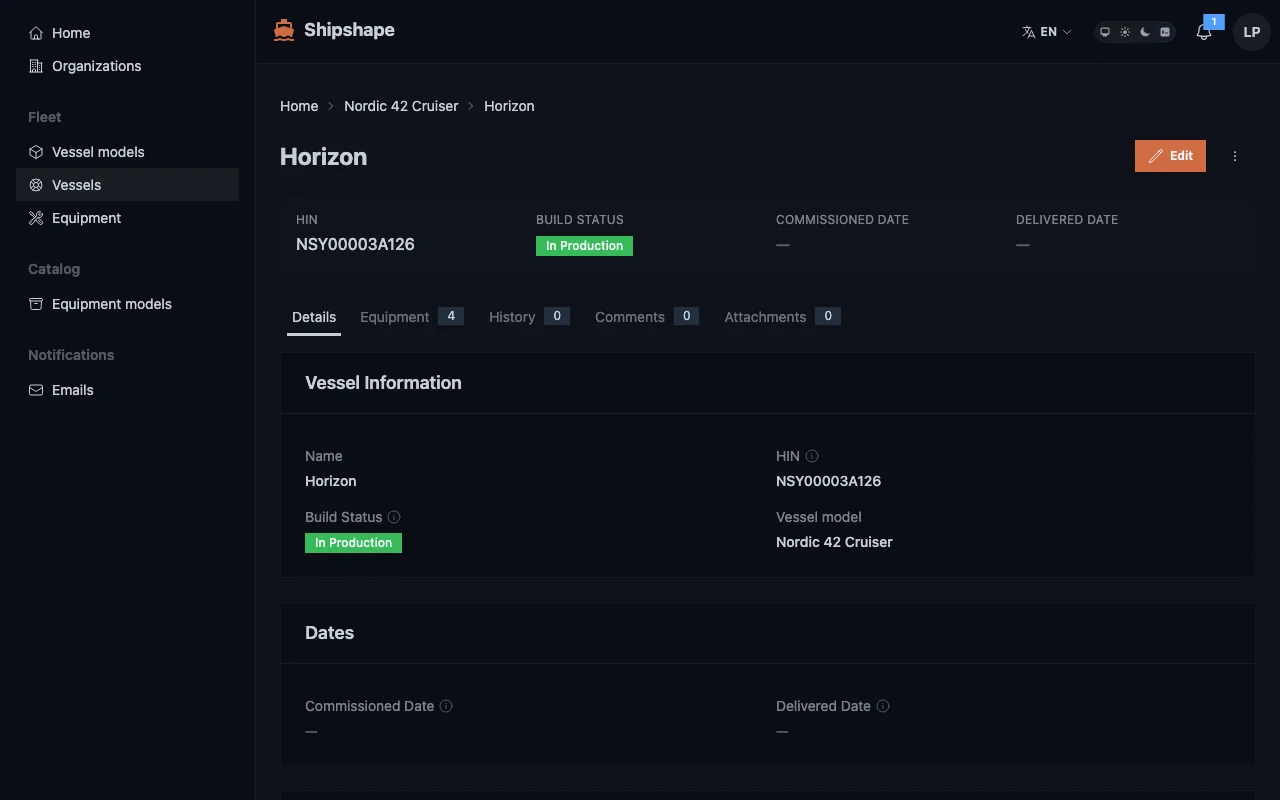1280x800 pixels.
Task: Click the Vessels sidebar icon
Action: click(36, 185)
